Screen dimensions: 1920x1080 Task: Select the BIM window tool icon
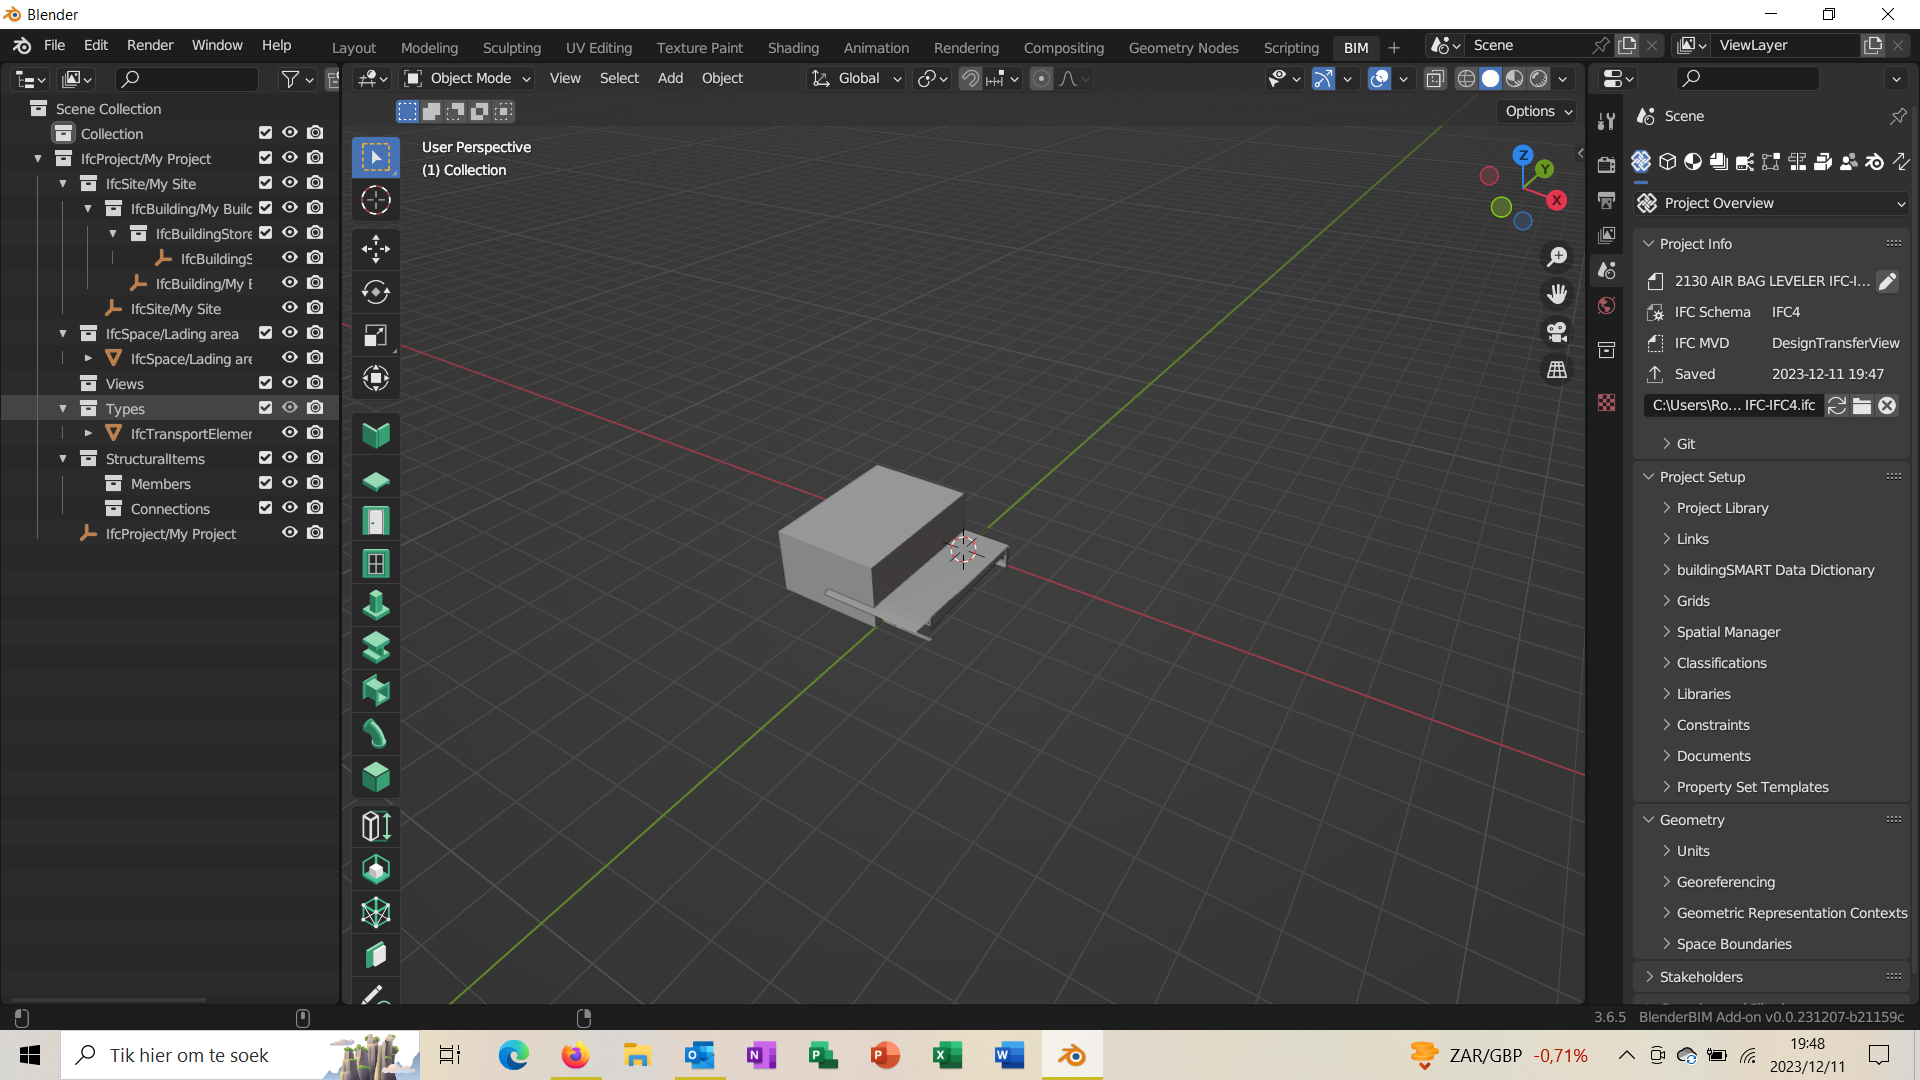click(376, 564)
